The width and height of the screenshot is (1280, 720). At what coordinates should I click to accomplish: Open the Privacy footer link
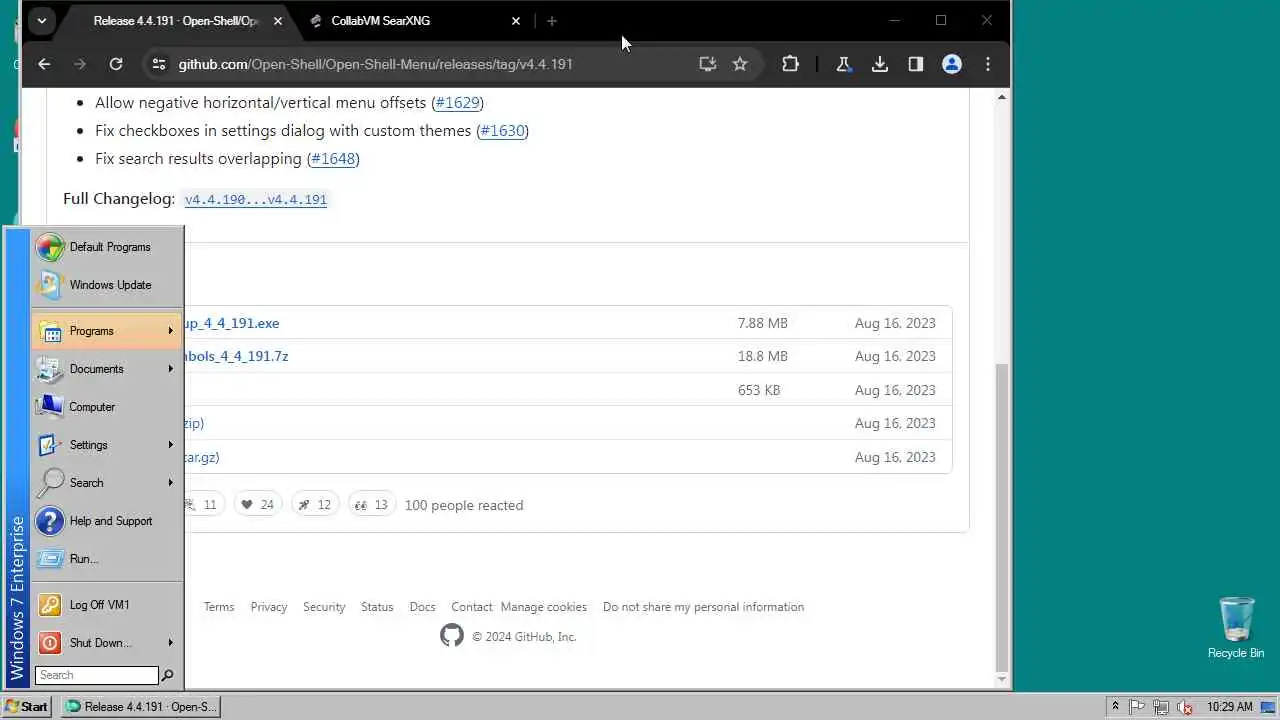pyautogui.click(x=269, y=607)
